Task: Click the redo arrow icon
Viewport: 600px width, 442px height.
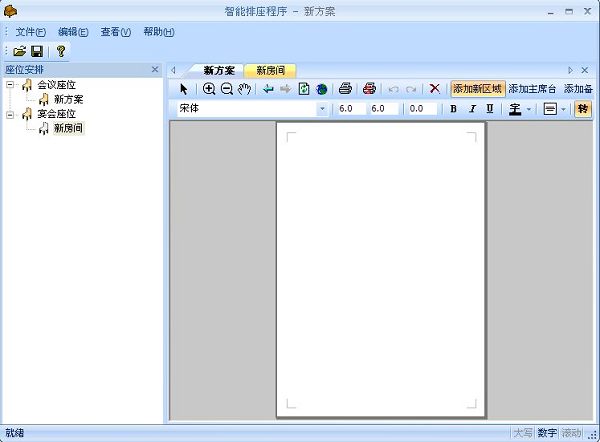Action: coord(411,90)
